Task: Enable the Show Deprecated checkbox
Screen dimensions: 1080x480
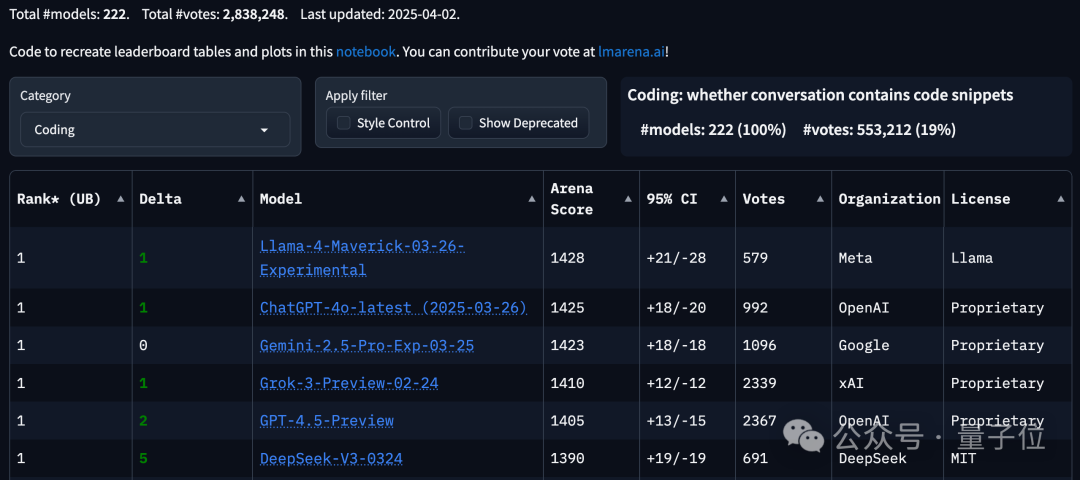Action: tap(466, 123)
